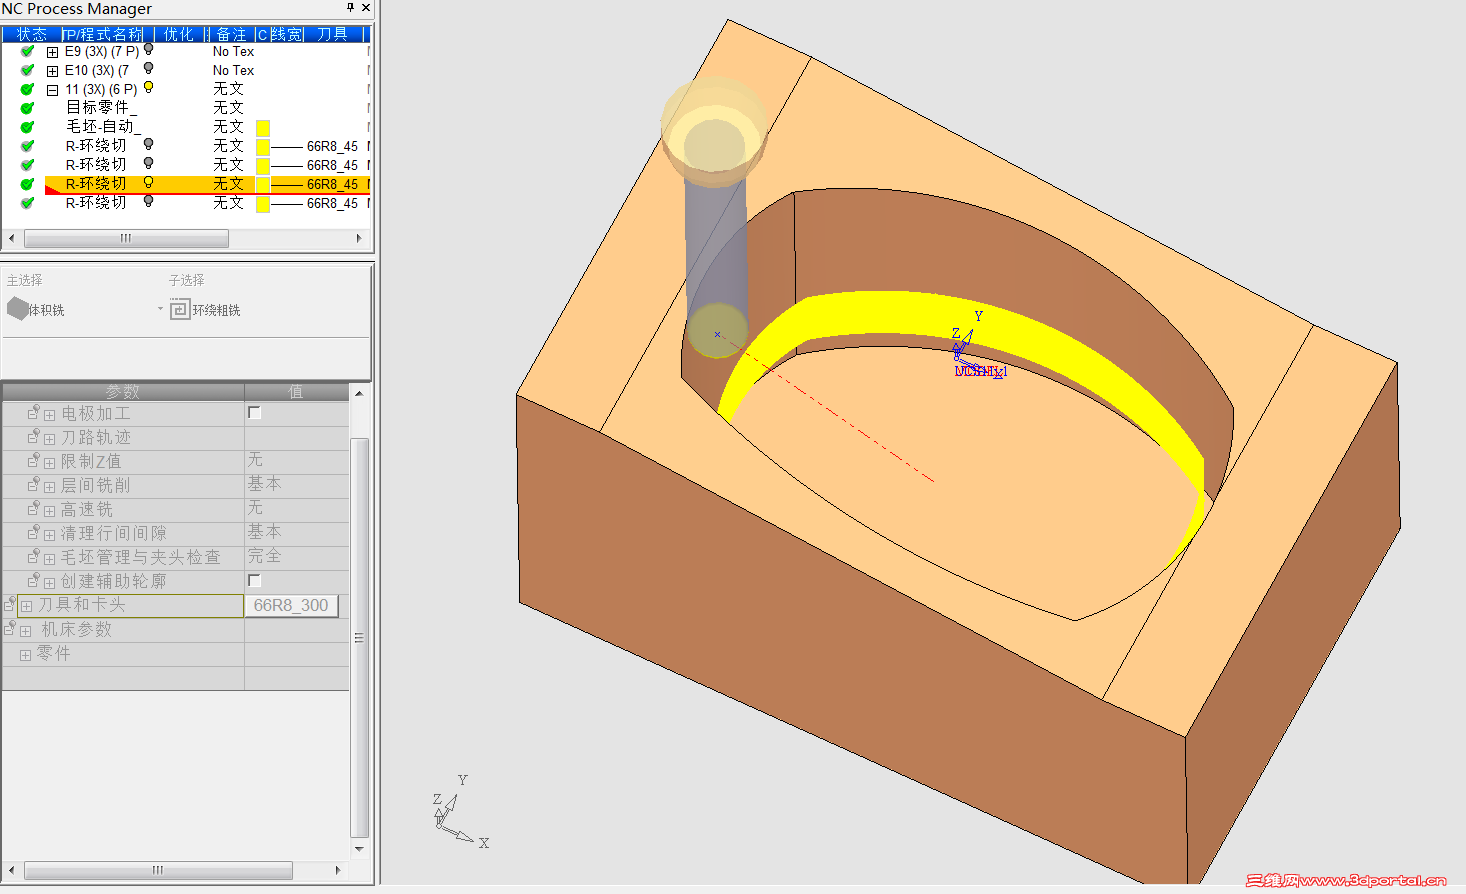Viewport: 1466px width, 894px height.
Task: Click the lock icon beside 高速铣
Action: point(34,508)
